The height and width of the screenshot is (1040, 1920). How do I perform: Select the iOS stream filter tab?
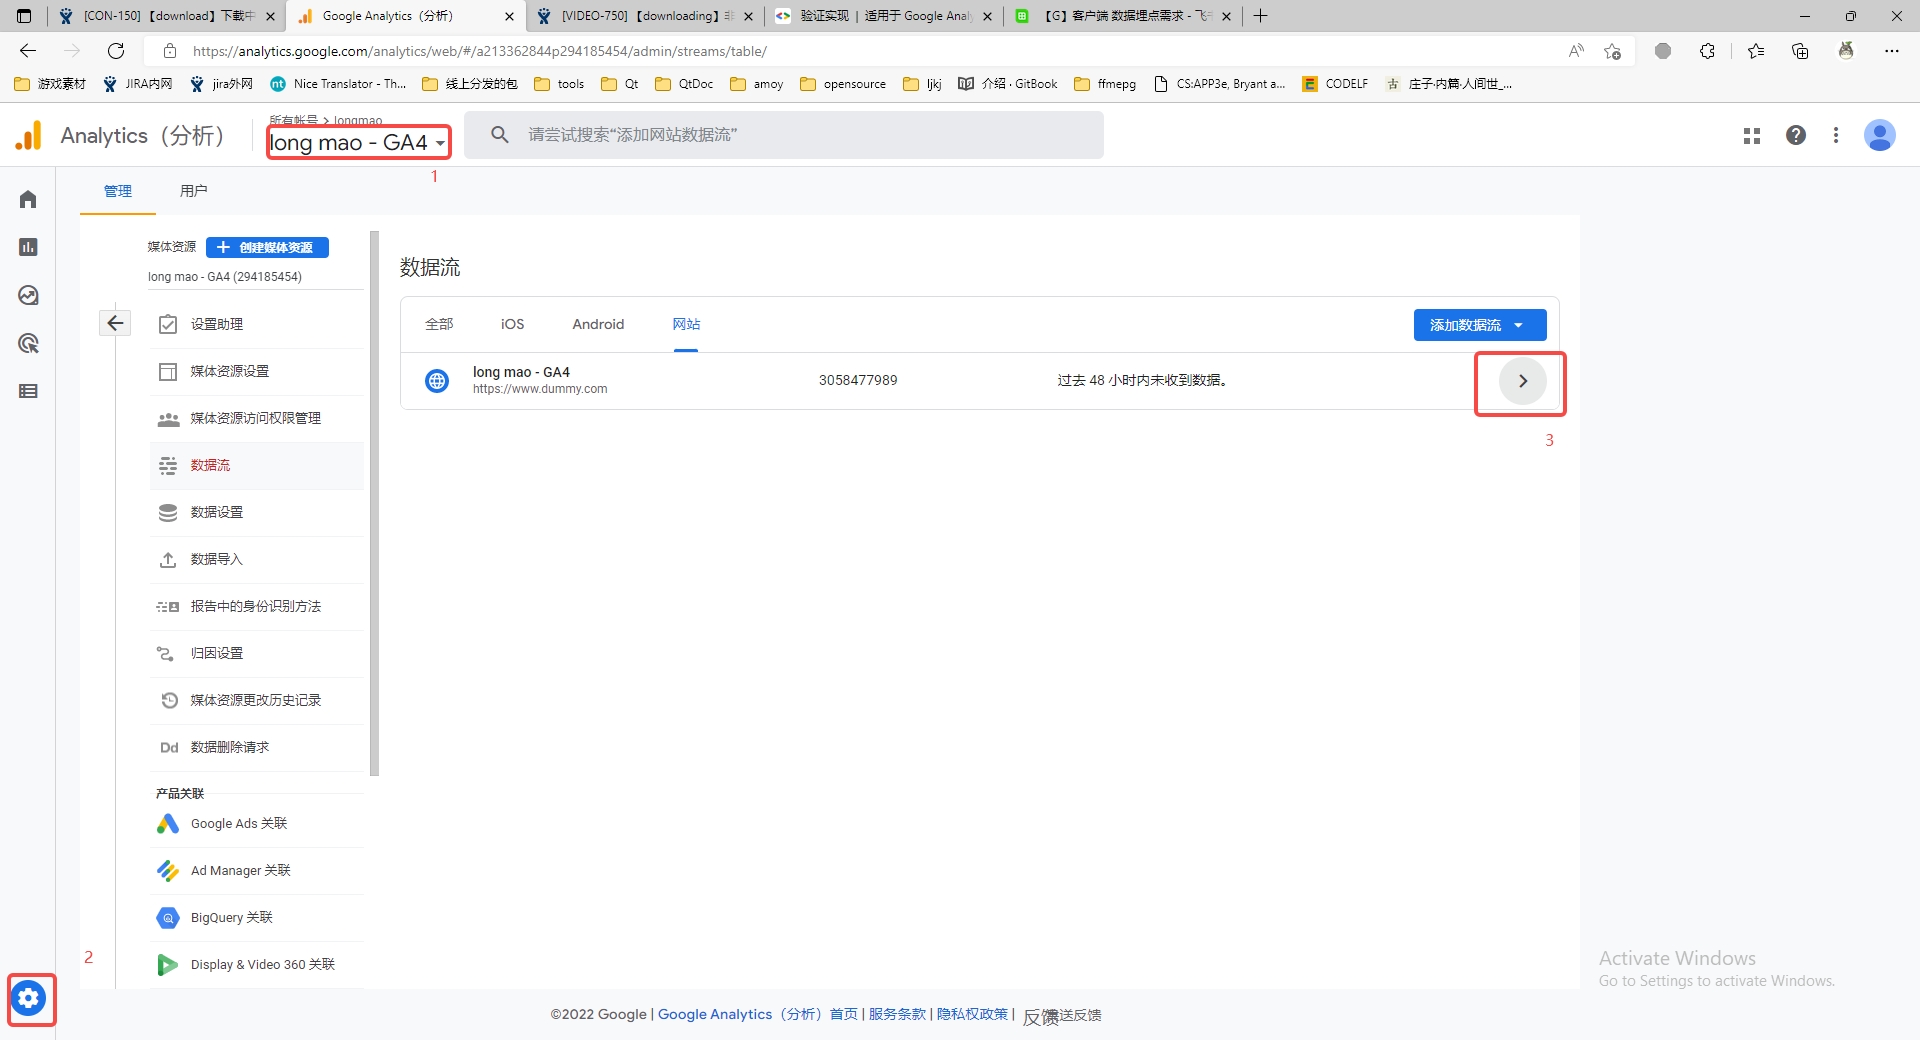pyautogui.click(x=512, y=324)
